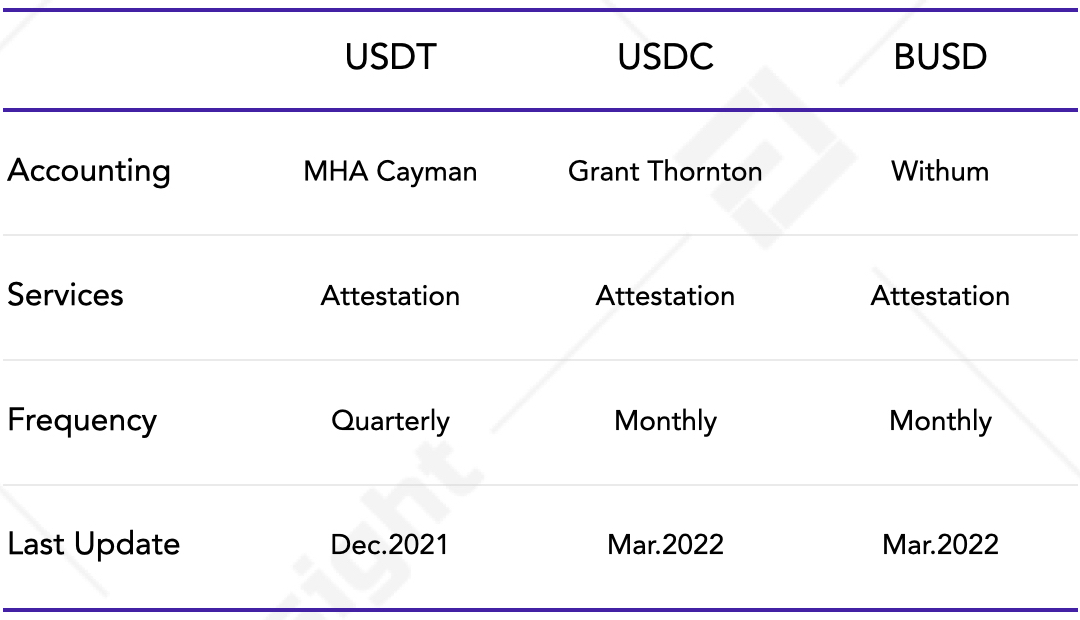Click the Quarterly frequency cell
The image size is (1080, 620).
391,421
